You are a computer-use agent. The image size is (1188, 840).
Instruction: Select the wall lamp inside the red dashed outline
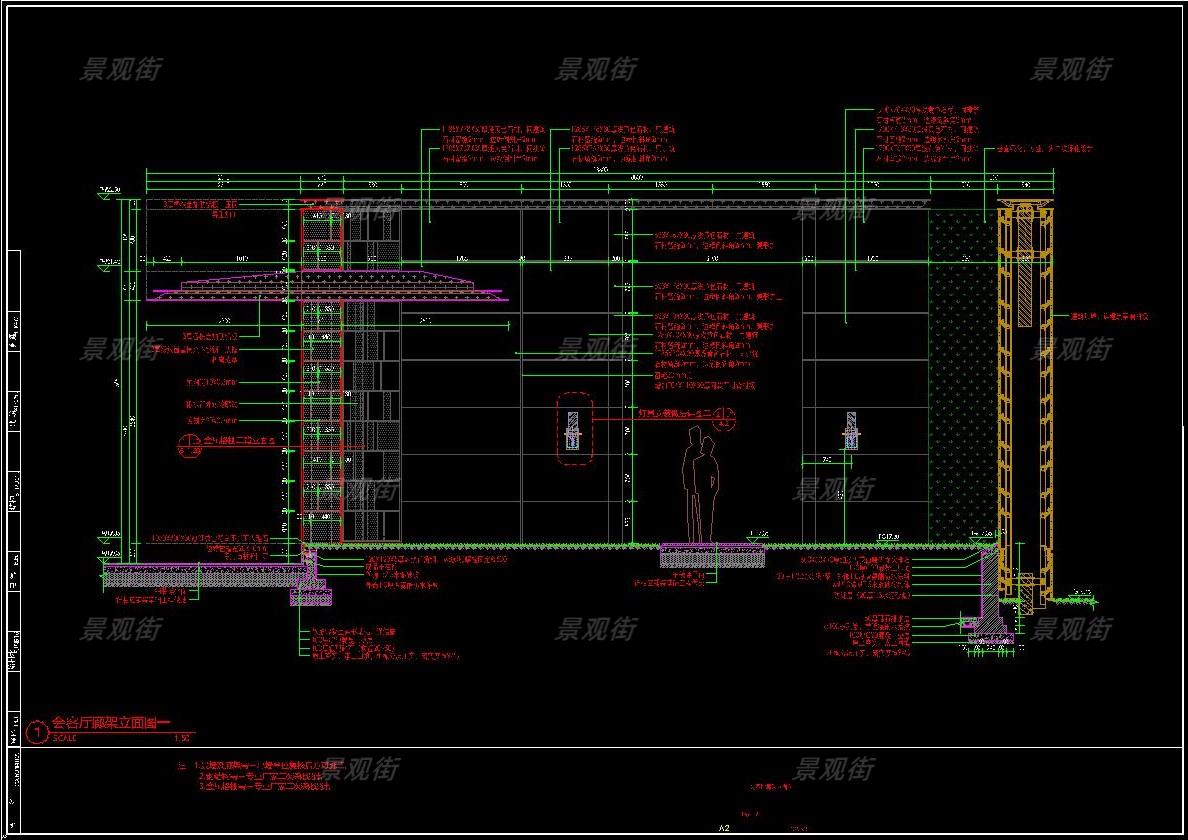tap(573, 431)
